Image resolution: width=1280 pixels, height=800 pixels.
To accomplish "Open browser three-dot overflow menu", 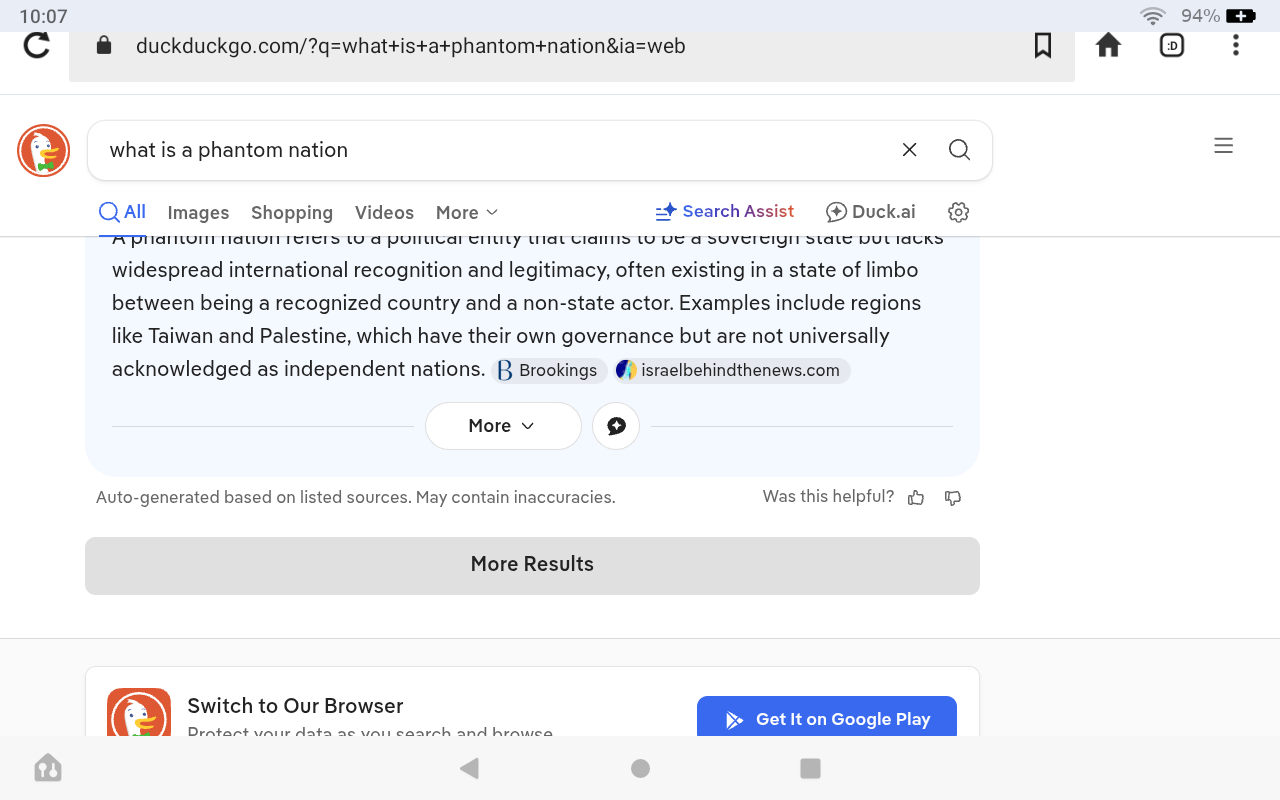I will pos(1236,46).
